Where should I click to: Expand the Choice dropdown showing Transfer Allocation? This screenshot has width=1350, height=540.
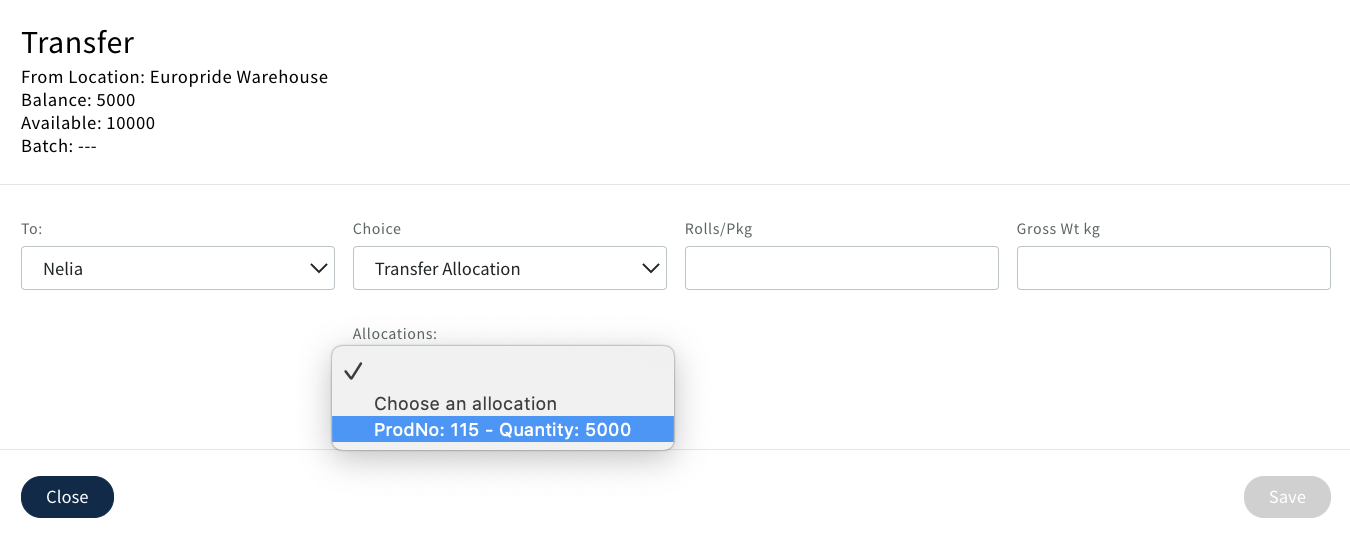coord(509,268)
